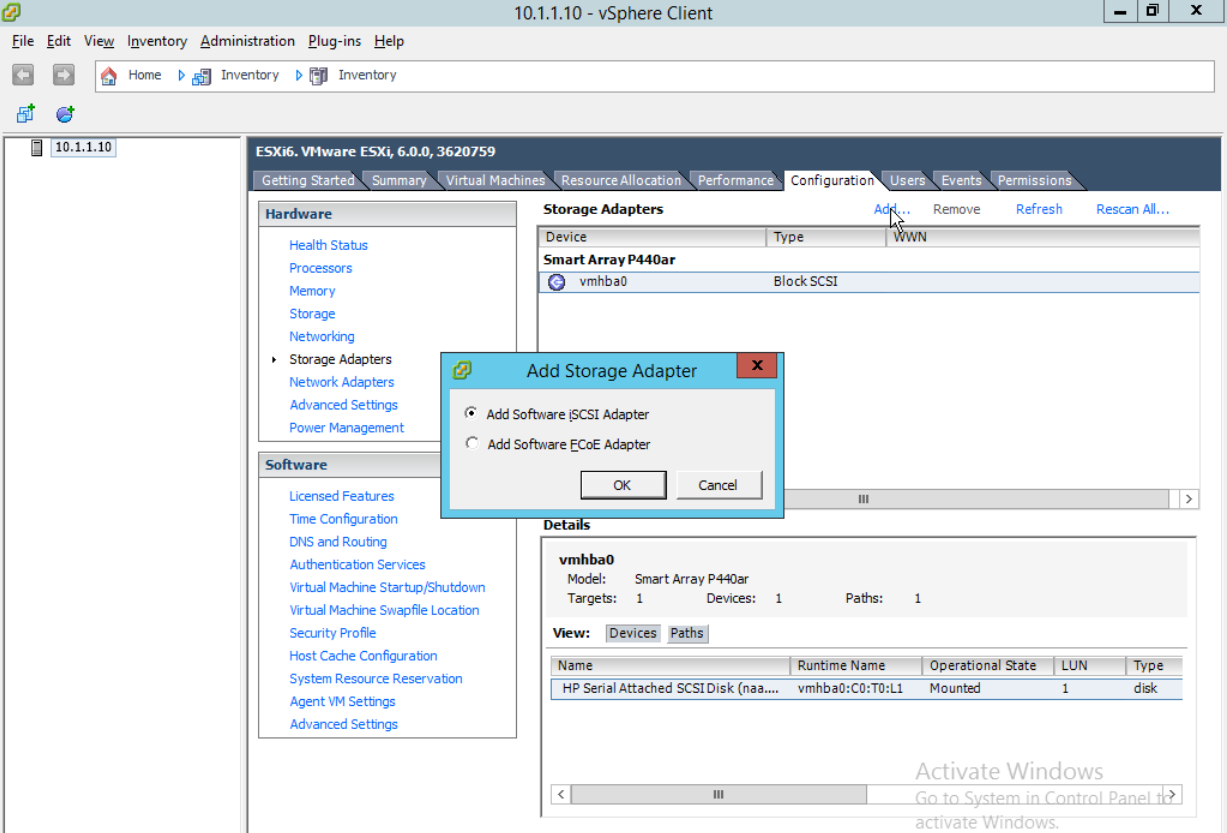The height and width of the screenshot is (833, 1227).
Task: Click the green adapter icon on dialog title bar
Action: click(x=462, y=370)
